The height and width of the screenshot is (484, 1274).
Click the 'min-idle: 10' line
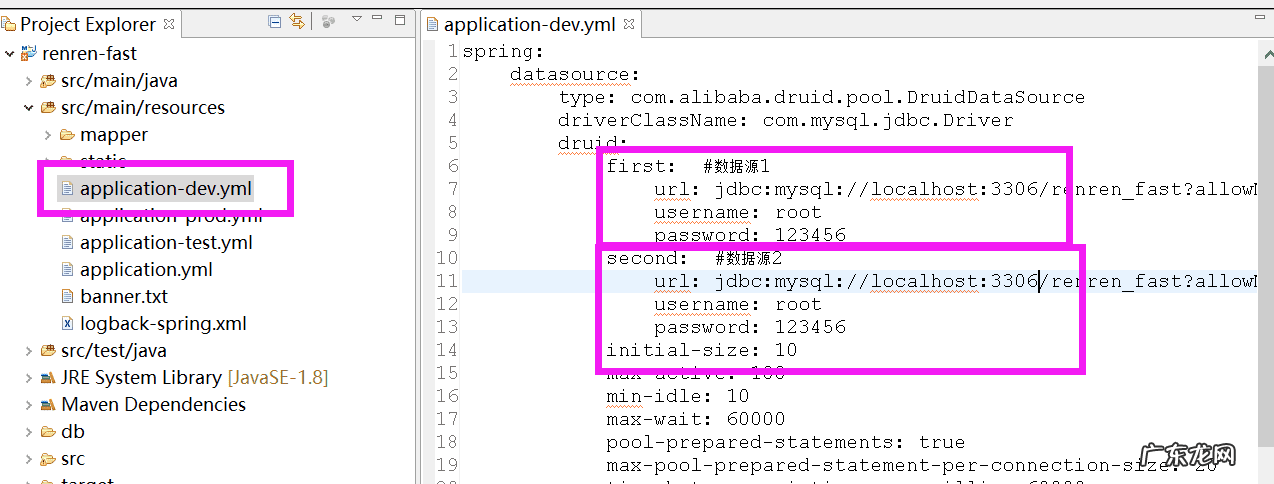(678, 396)
